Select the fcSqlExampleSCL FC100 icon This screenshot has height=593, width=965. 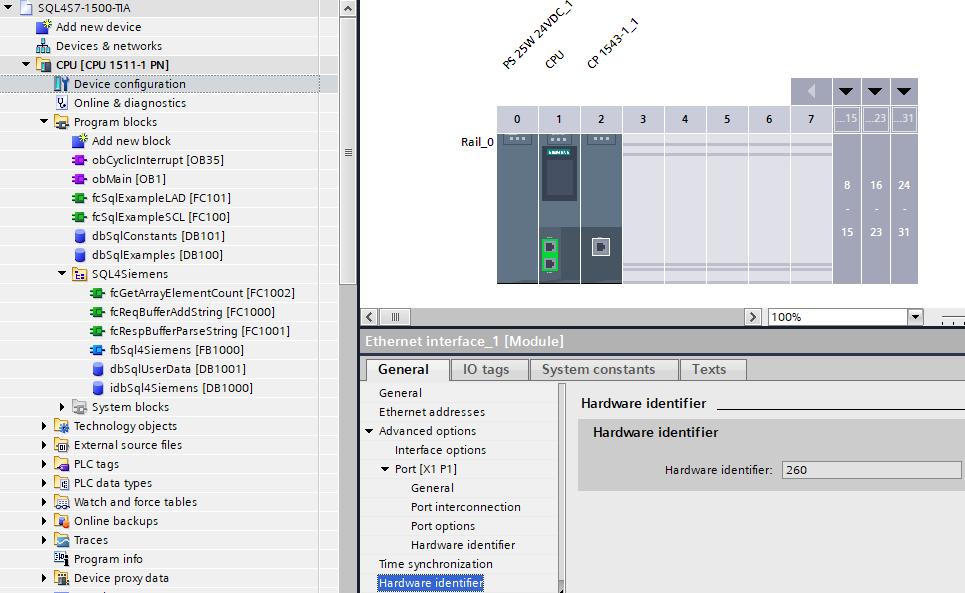point(79,217)
